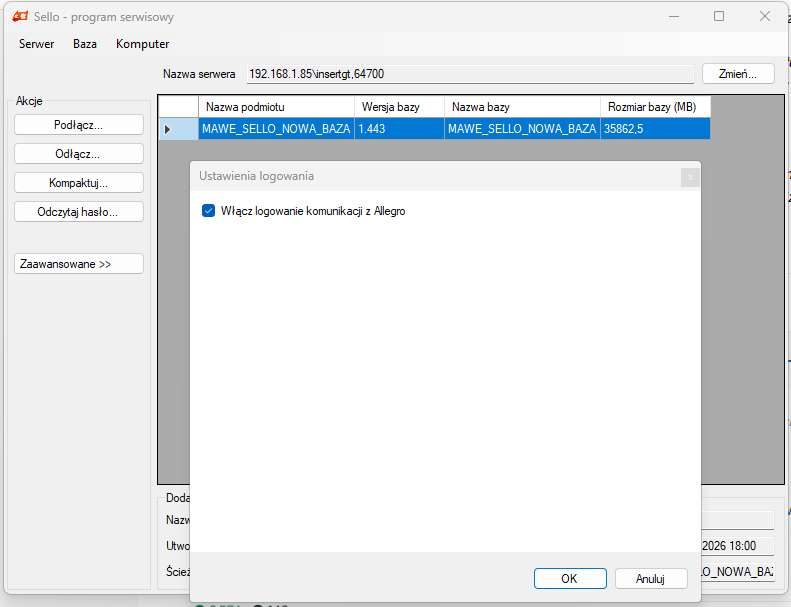Screen dimensions: 791x607
Task: Click the Nazwa serwera field
Action: [x=470, y=74]
